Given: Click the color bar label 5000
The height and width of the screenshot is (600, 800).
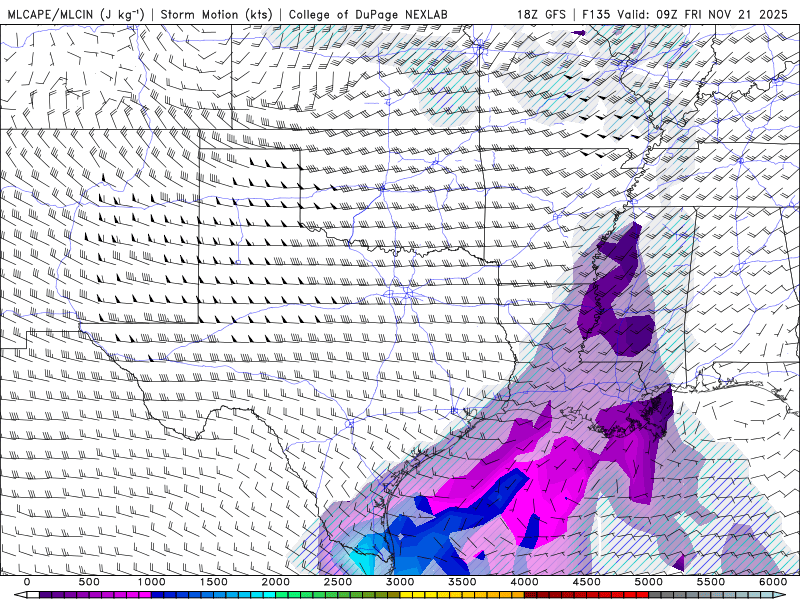Looking at the screenshot, I should [649, 582].
